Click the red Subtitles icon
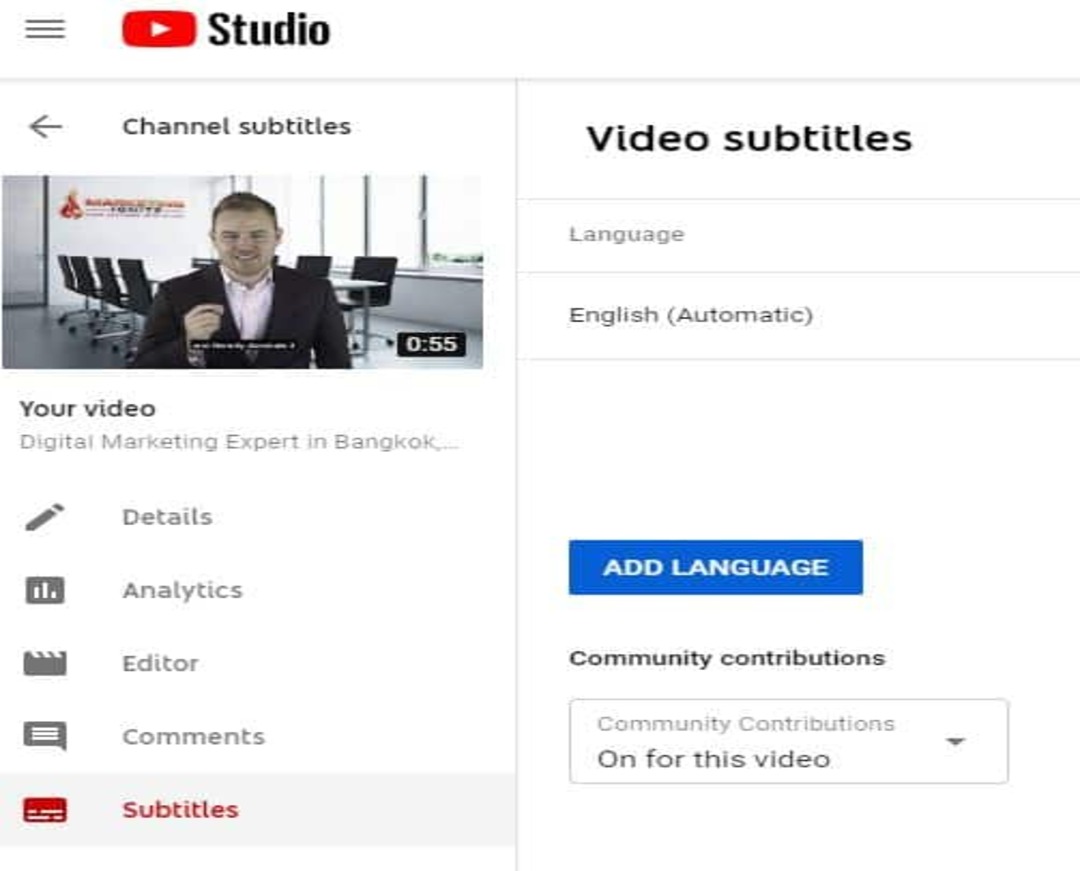 click(x=45, y=810)
